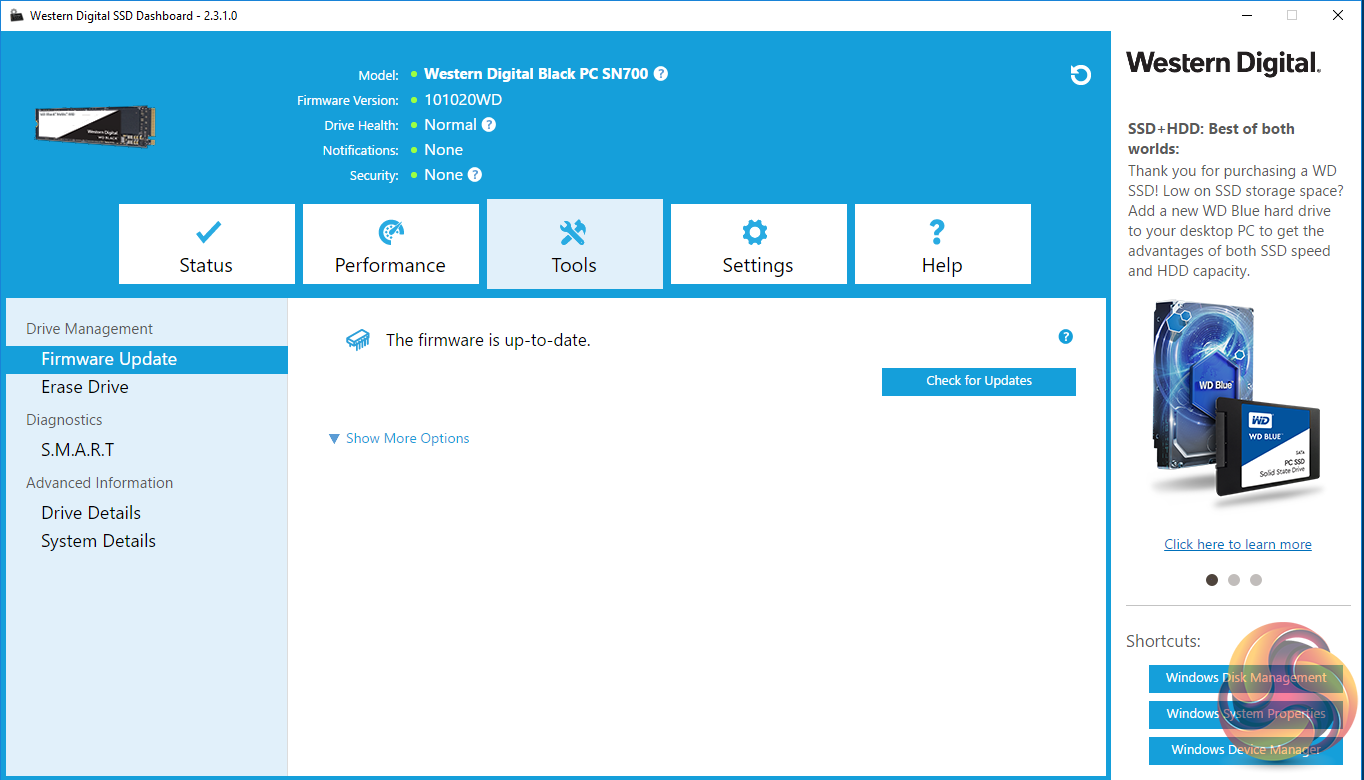Click the SSD drive image in header
The width and height of the screenshot is (1364, 780).
[x=96, y=125]
